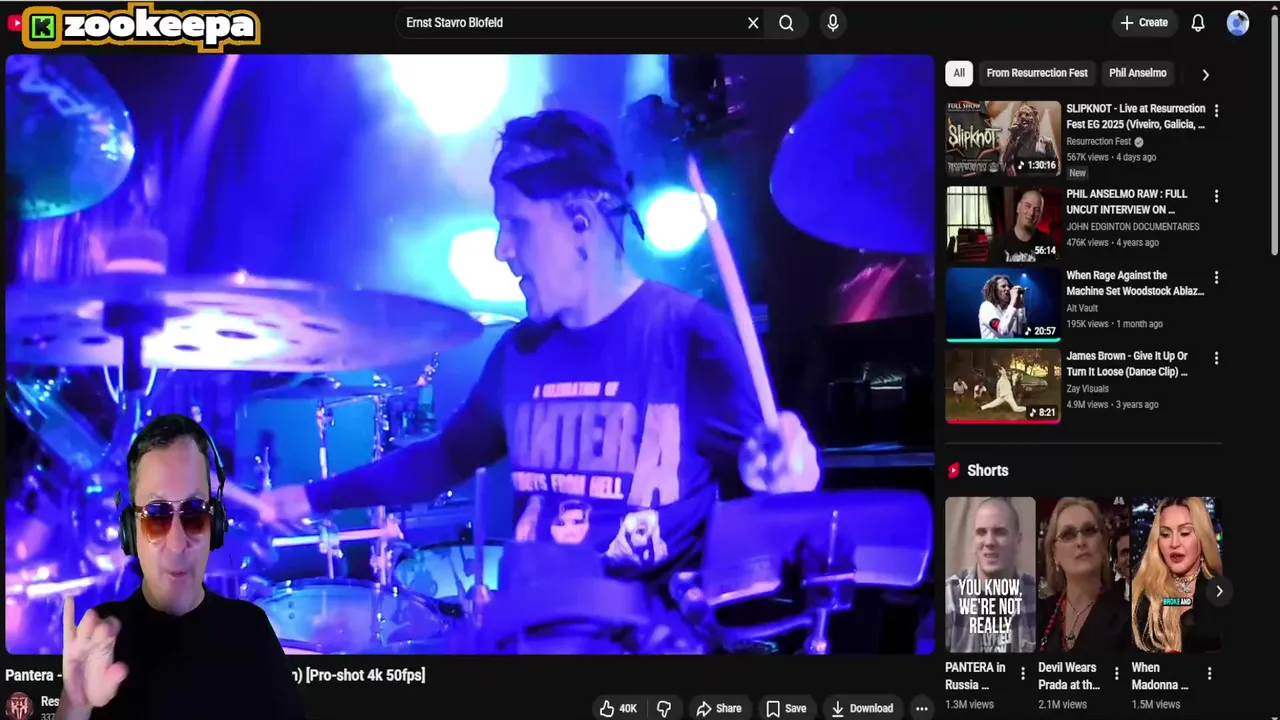Screen dimensions: 1280x720
Task: Open Rage Against the Machine Woodstock thumbnail
Action: [x=1003, y=304]
